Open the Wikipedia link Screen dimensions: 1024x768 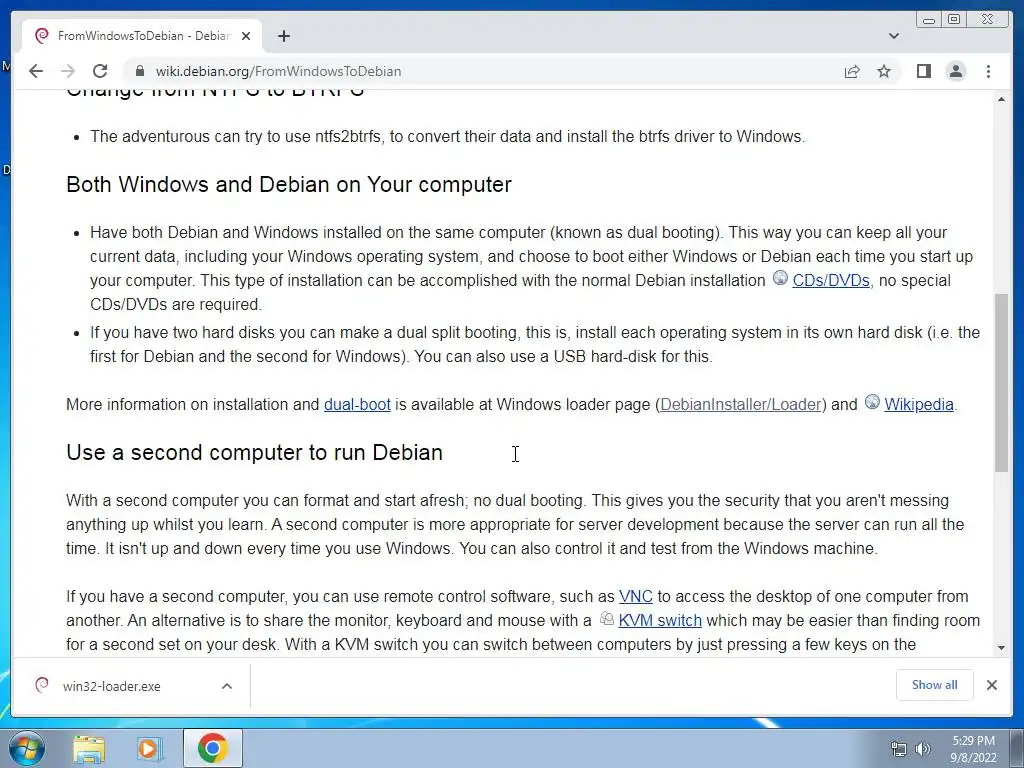pyautogui.click(x=919, y=405)
